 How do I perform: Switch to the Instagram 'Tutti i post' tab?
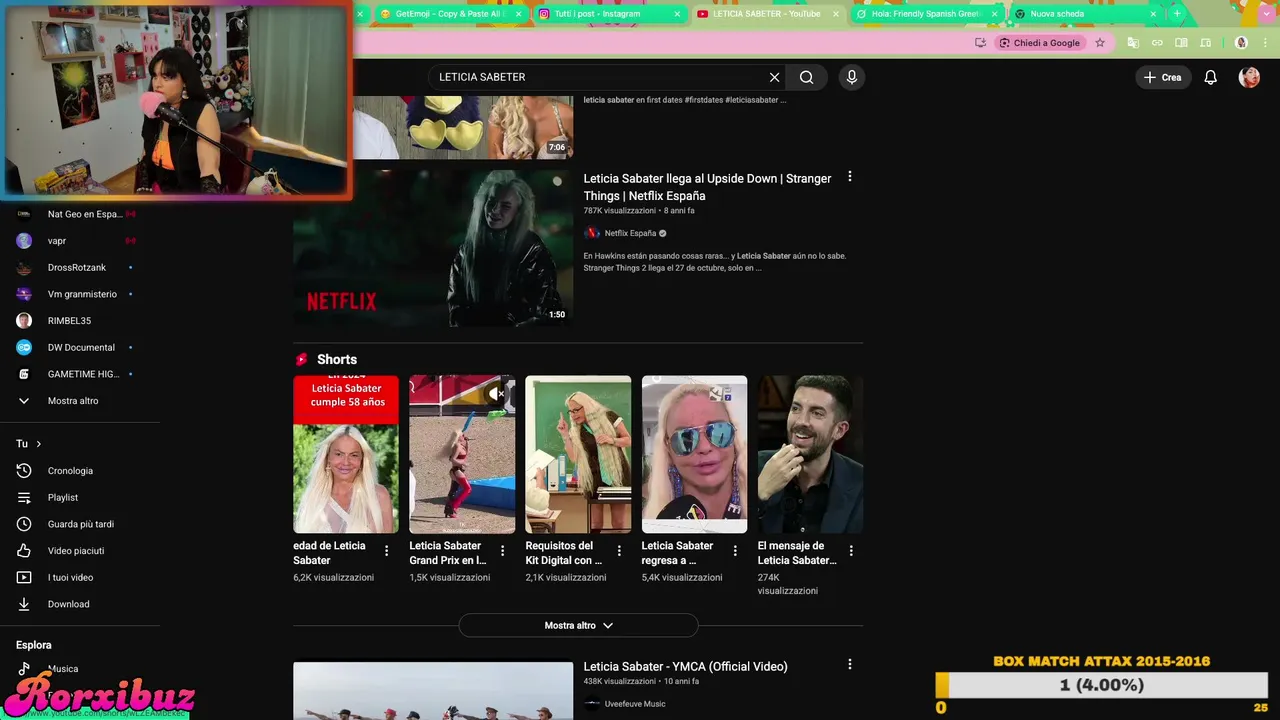point(608,14)
